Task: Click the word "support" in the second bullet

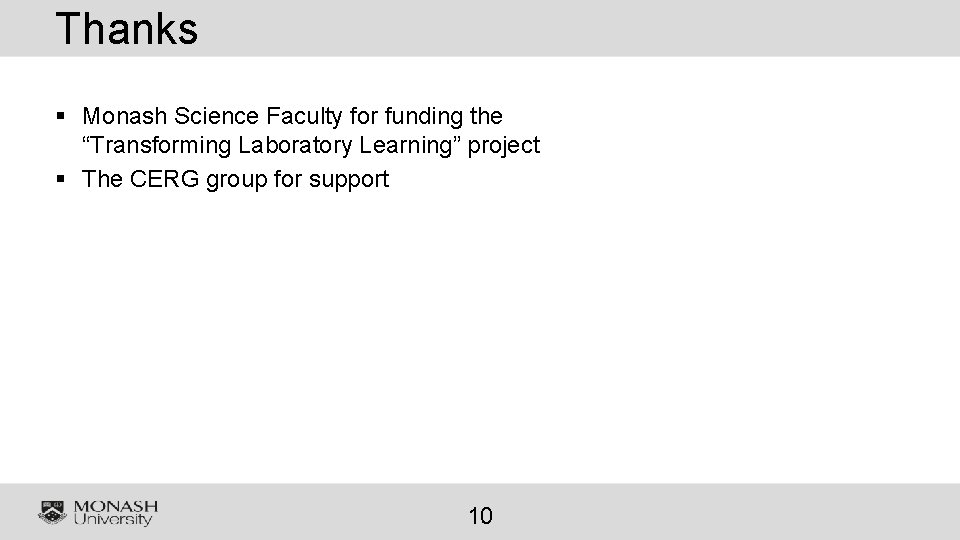Action: tap(349, 180)
